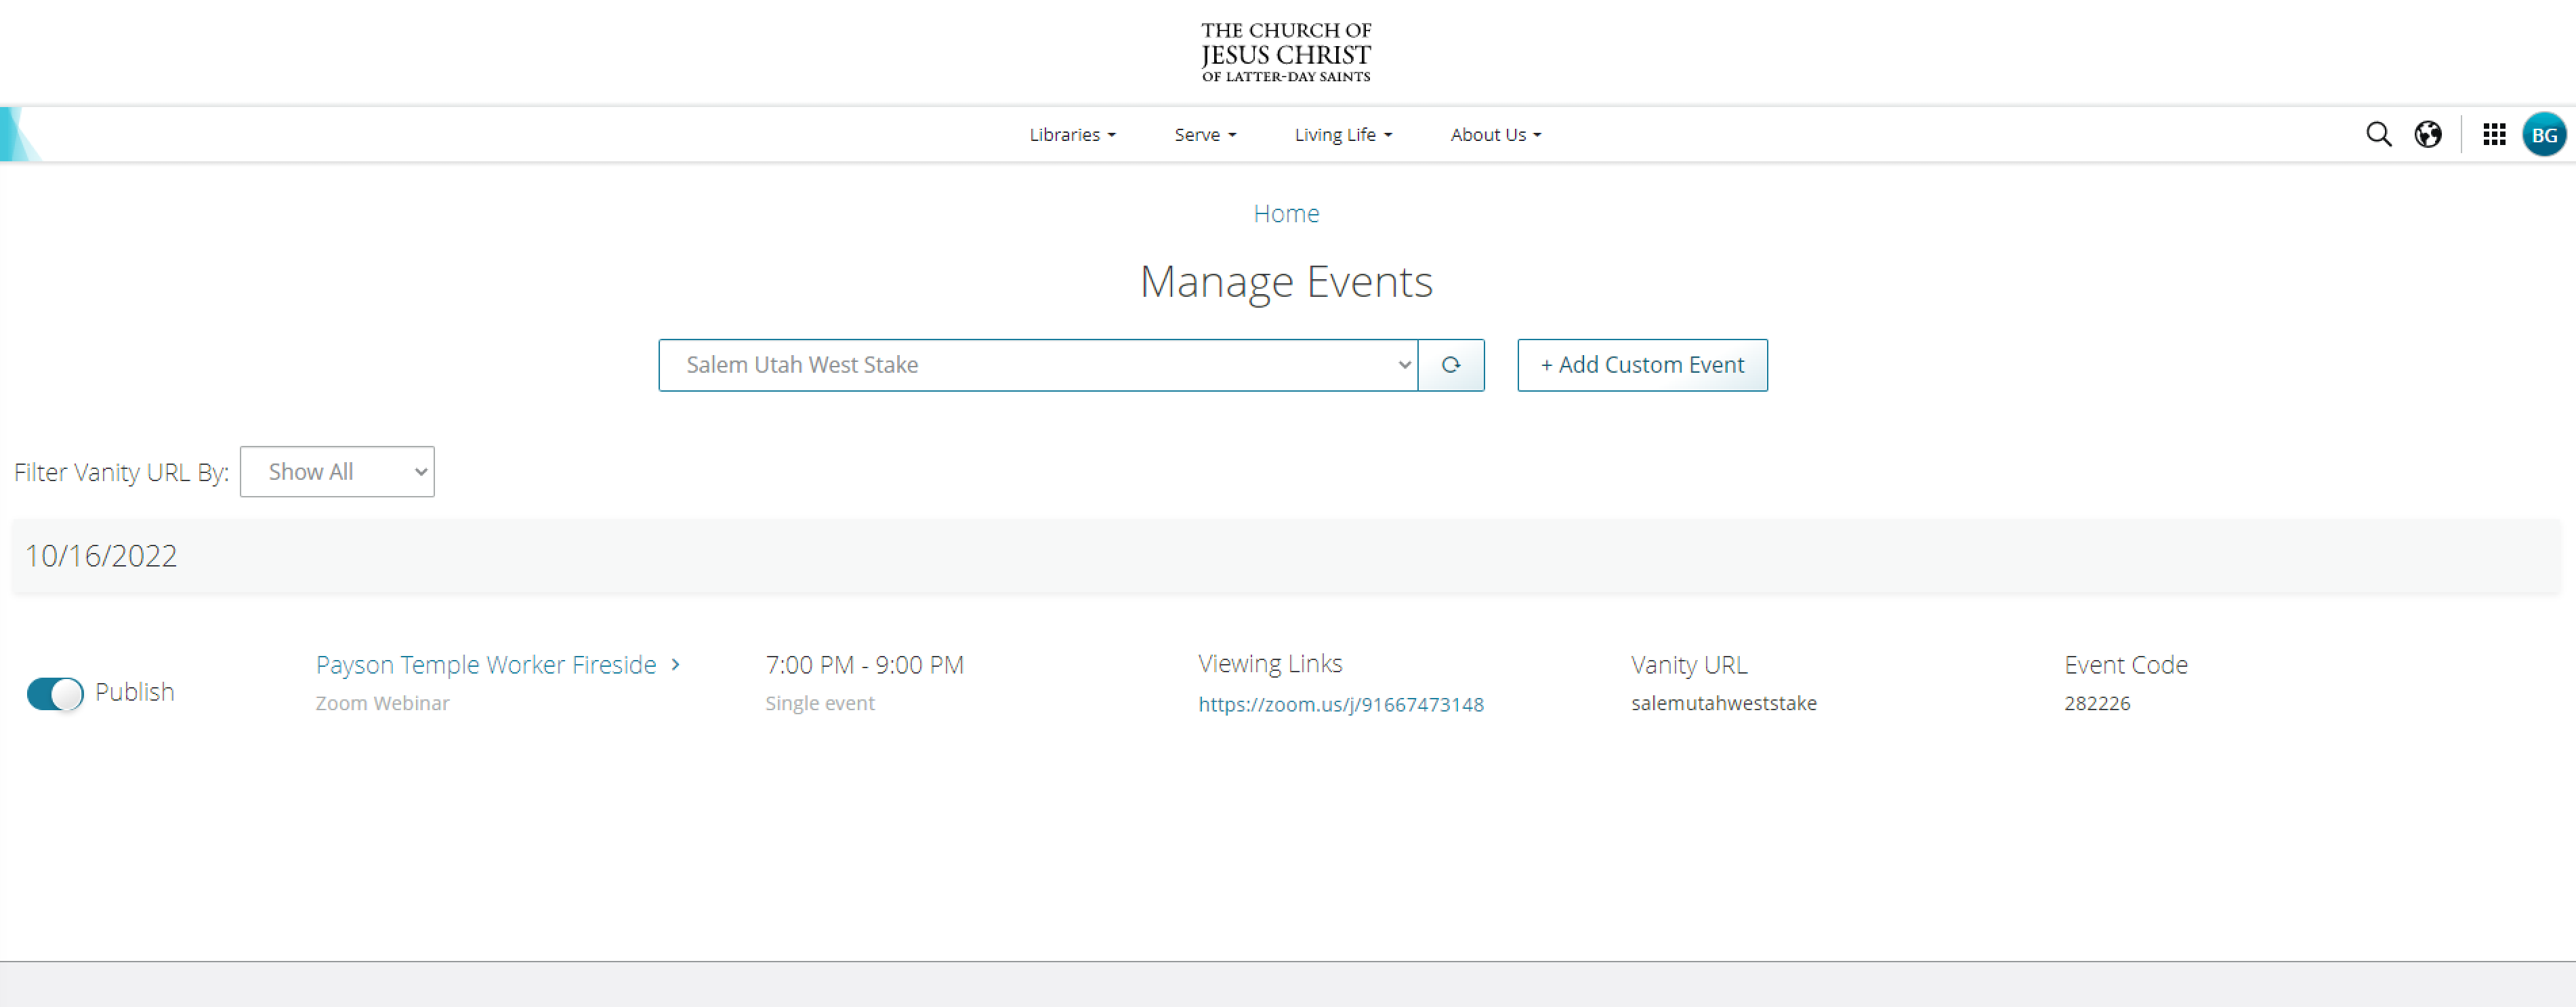Viewport: 2576px width, 1007px height.
Task: Click the salemutahweststake vanity URL text
Action: click(1723, 703)
